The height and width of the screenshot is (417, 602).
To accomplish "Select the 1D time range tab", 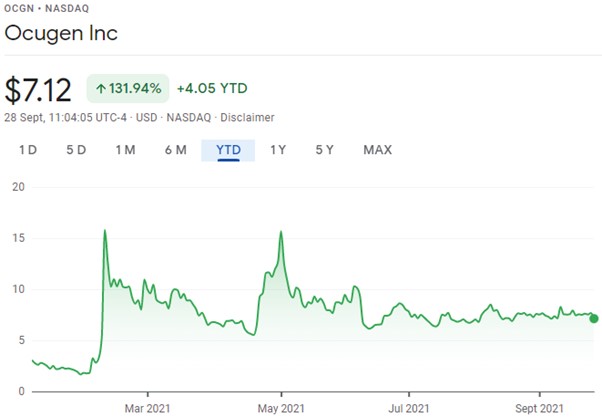I will (28, 150).
